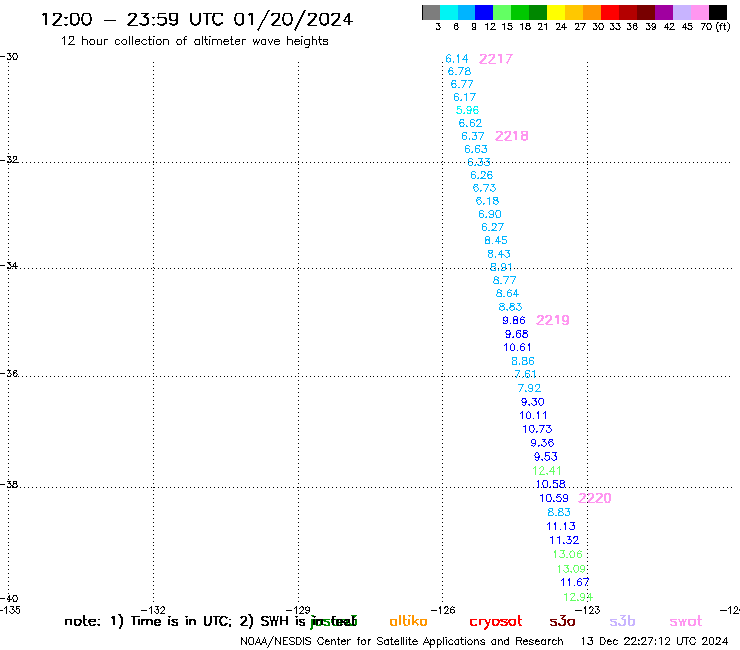Click wave height value 6.18
The width and height of the screenshot is (740, 650).
pos(487,201)
